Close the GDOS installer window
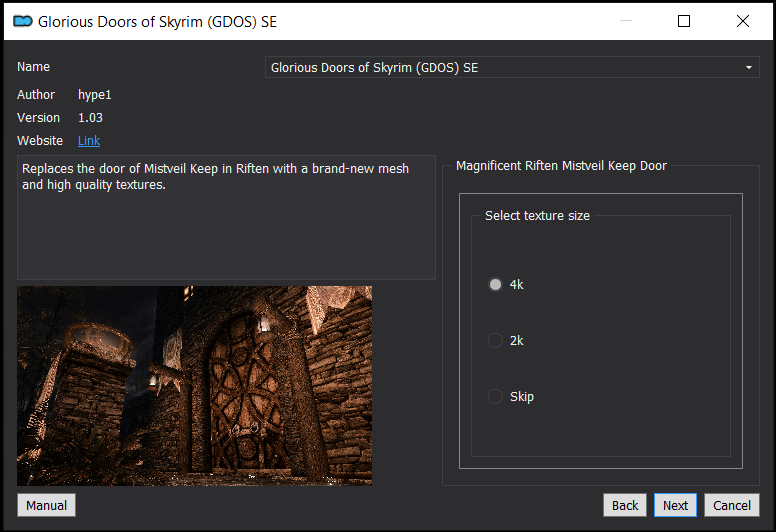Viewport: 776px width, 532px height. coord(743,21)
